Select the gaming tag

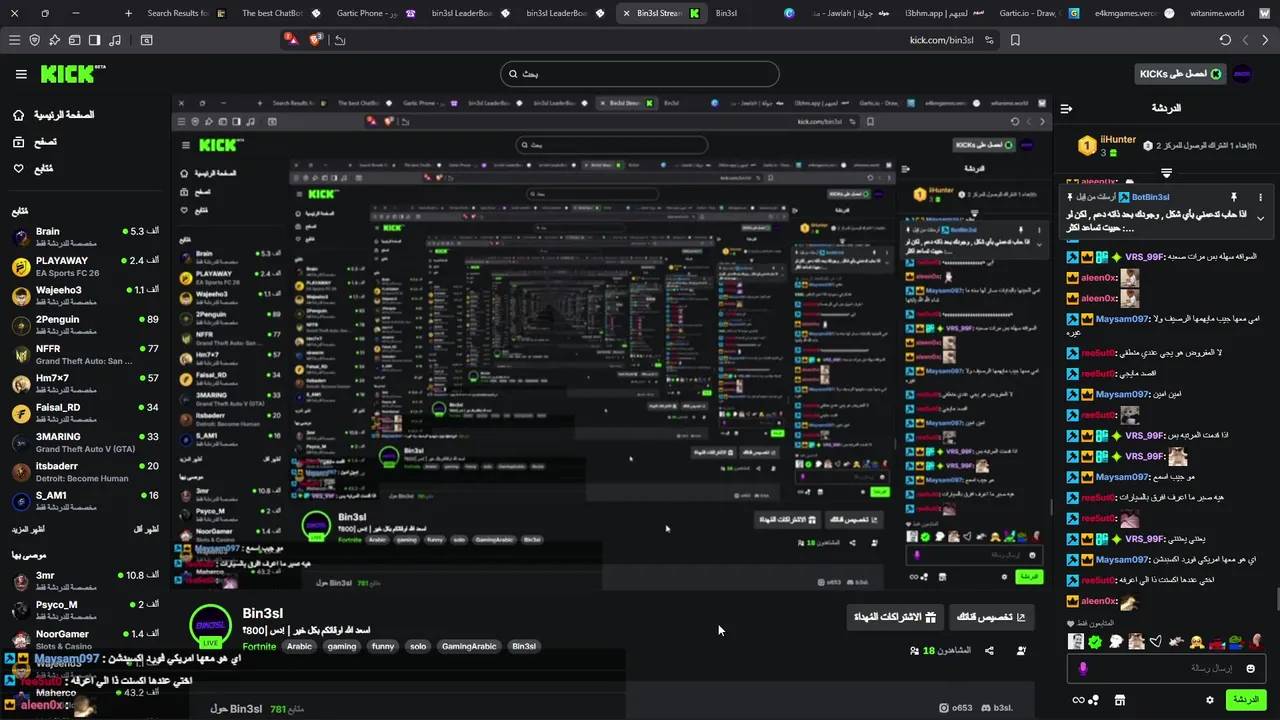pyautogui.click(x=342, y=646)
